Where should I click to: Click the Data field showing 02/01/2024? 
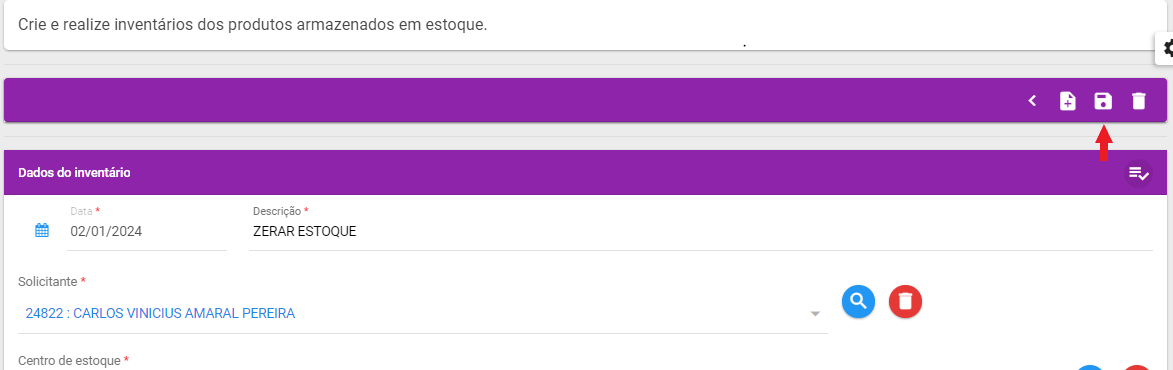click(147, 231)
